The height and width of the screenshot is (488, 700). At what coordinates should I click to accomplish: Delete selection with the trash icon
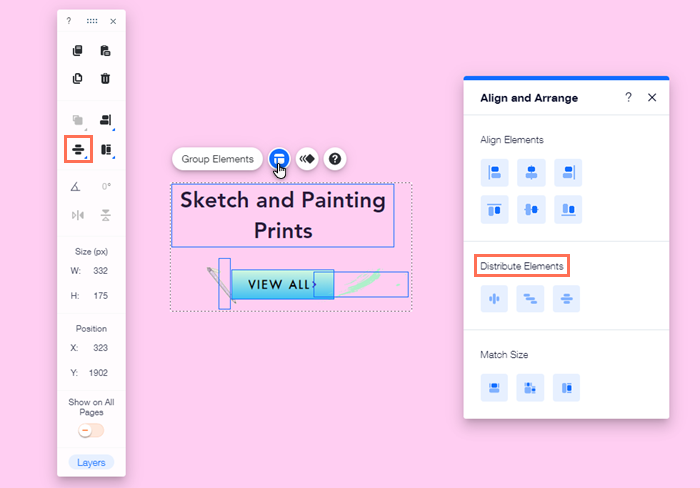pyautogui.click(x=105, y=79)
